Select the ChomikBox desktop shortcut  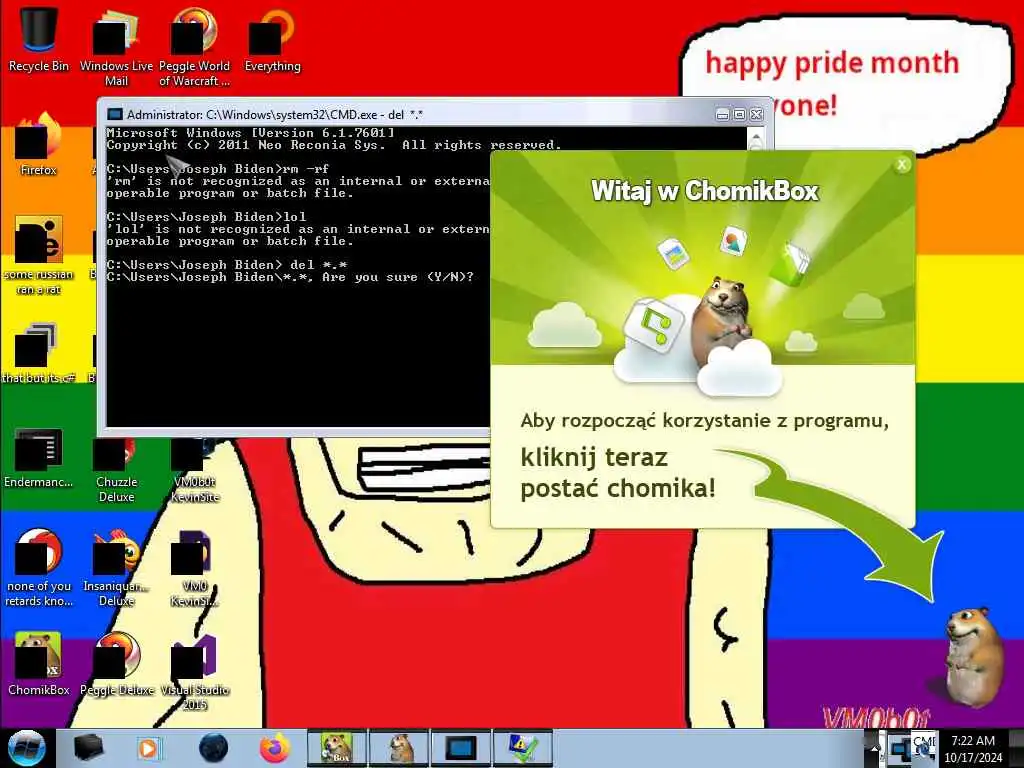[39, 664]
